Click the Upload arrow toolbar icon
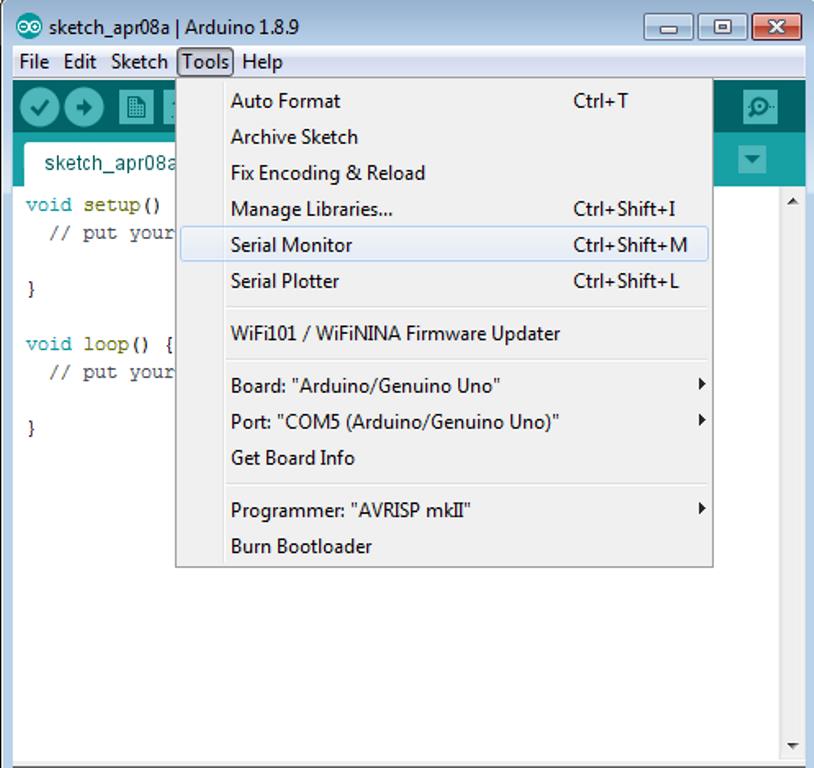 (x=84, y=107)
